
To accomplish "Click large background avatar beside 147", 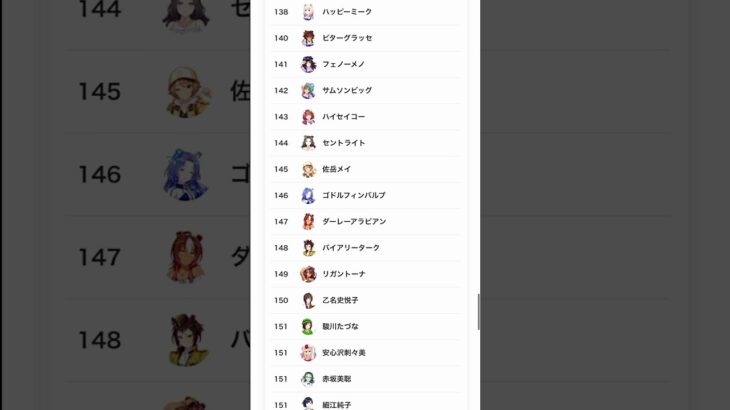I will point(187,257).
